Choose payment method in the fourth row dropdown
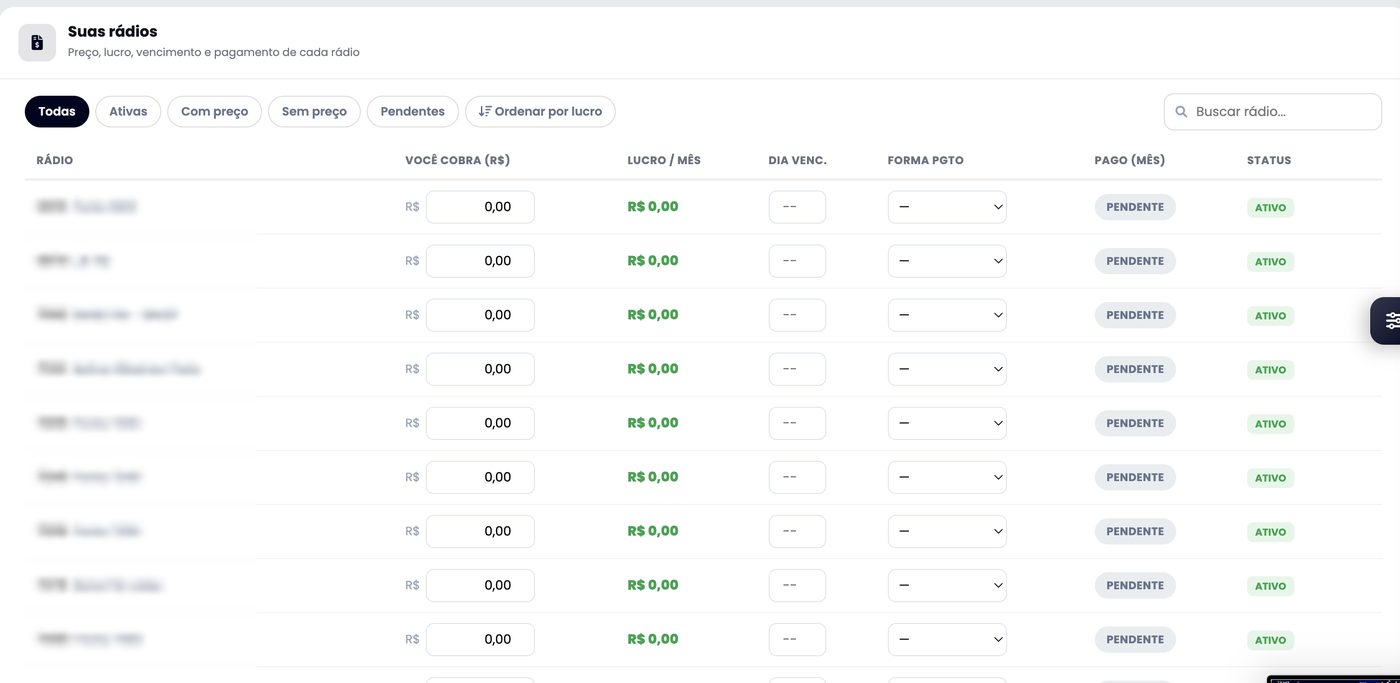The height and width of the screenshot is (683, 1400). pos(947,369)
